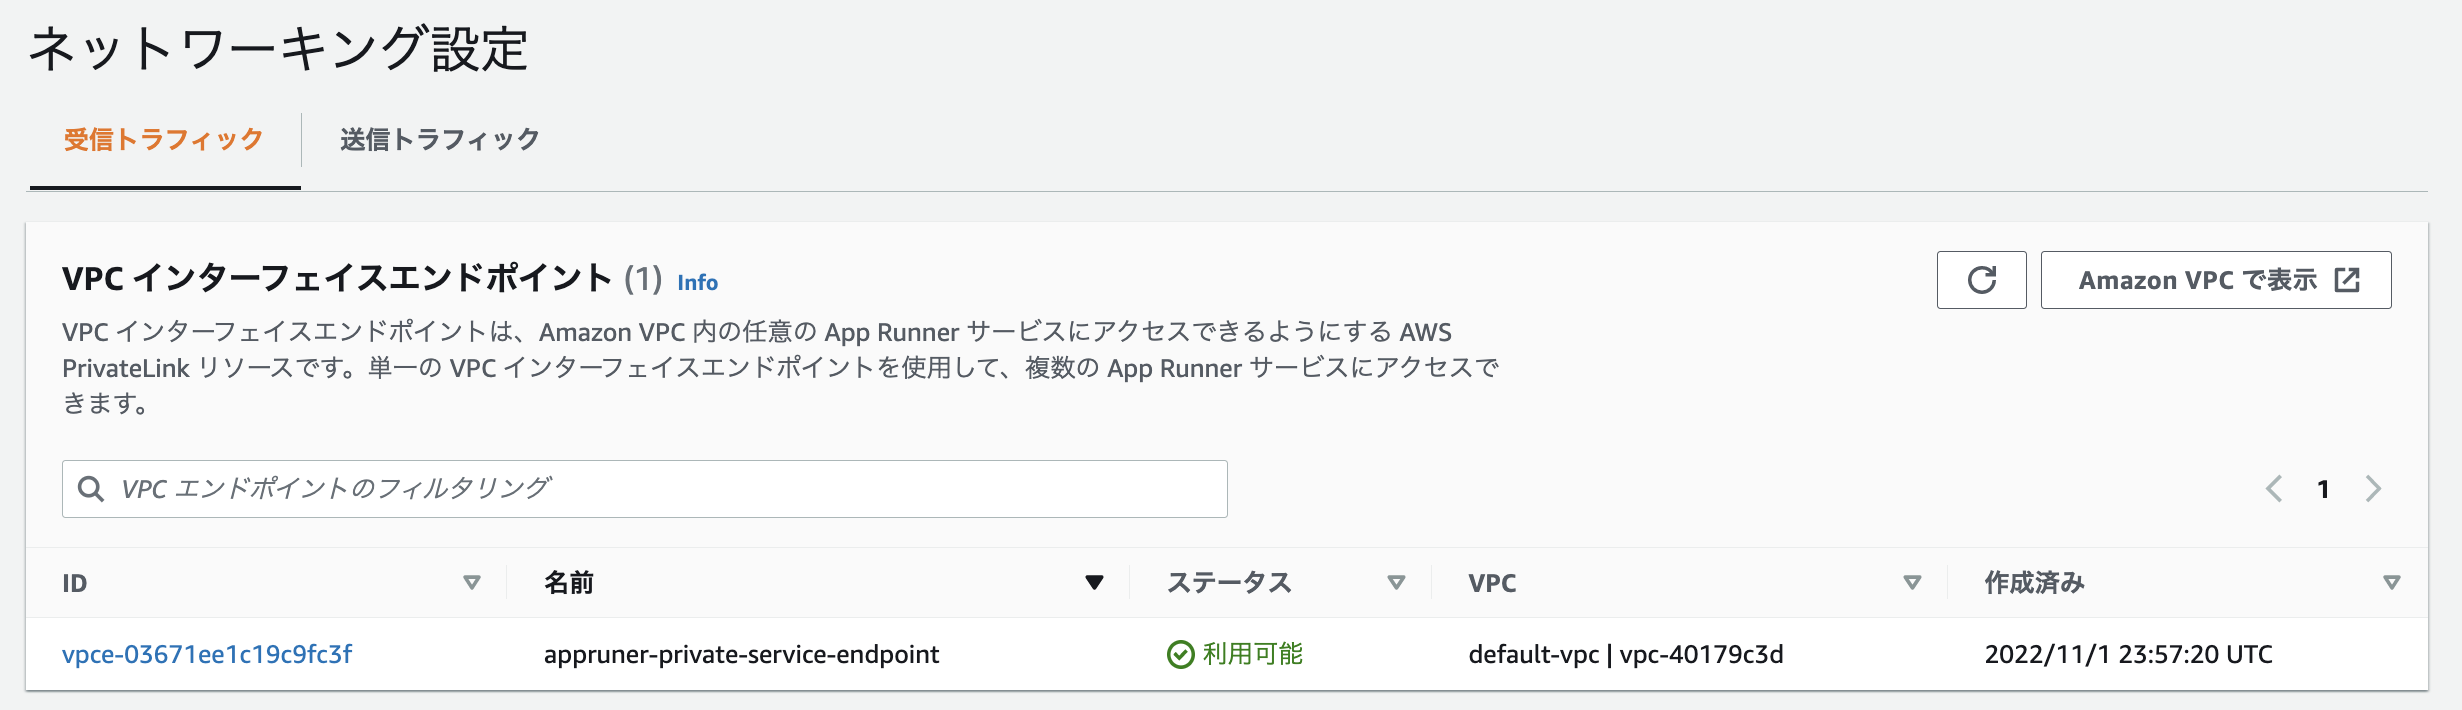Sort by ID column arrow
This screenshot has width=2462, height=710.
[472, 583]
